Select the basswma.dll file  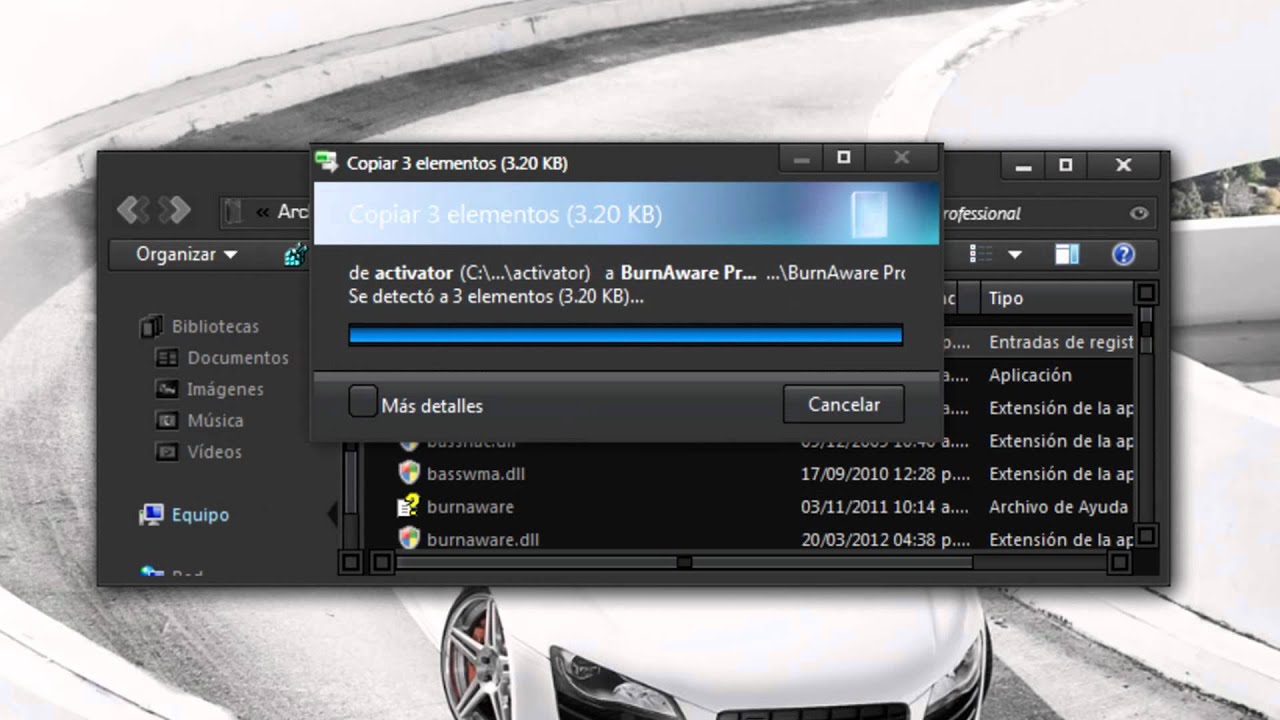coord(476,473)
